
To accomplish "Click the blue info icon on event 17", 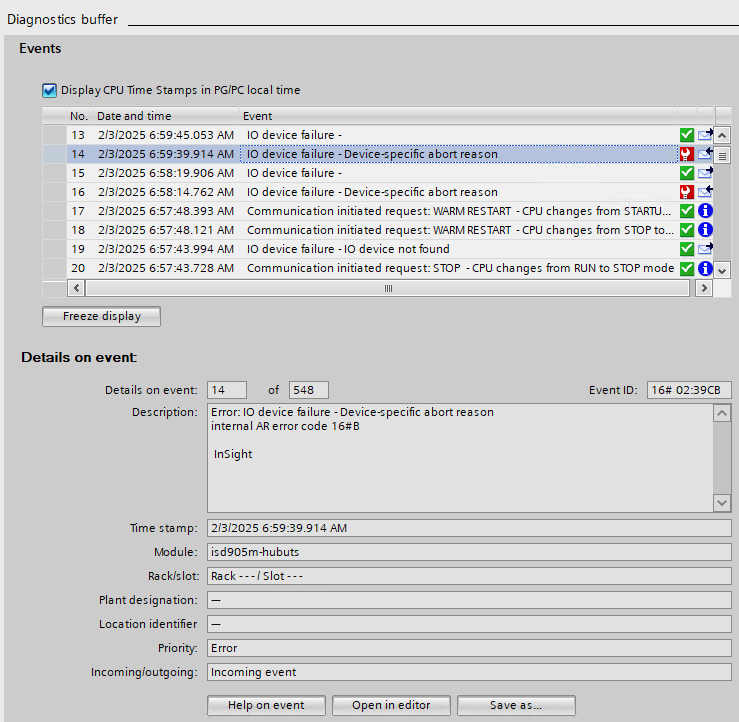I will point(705,211).
